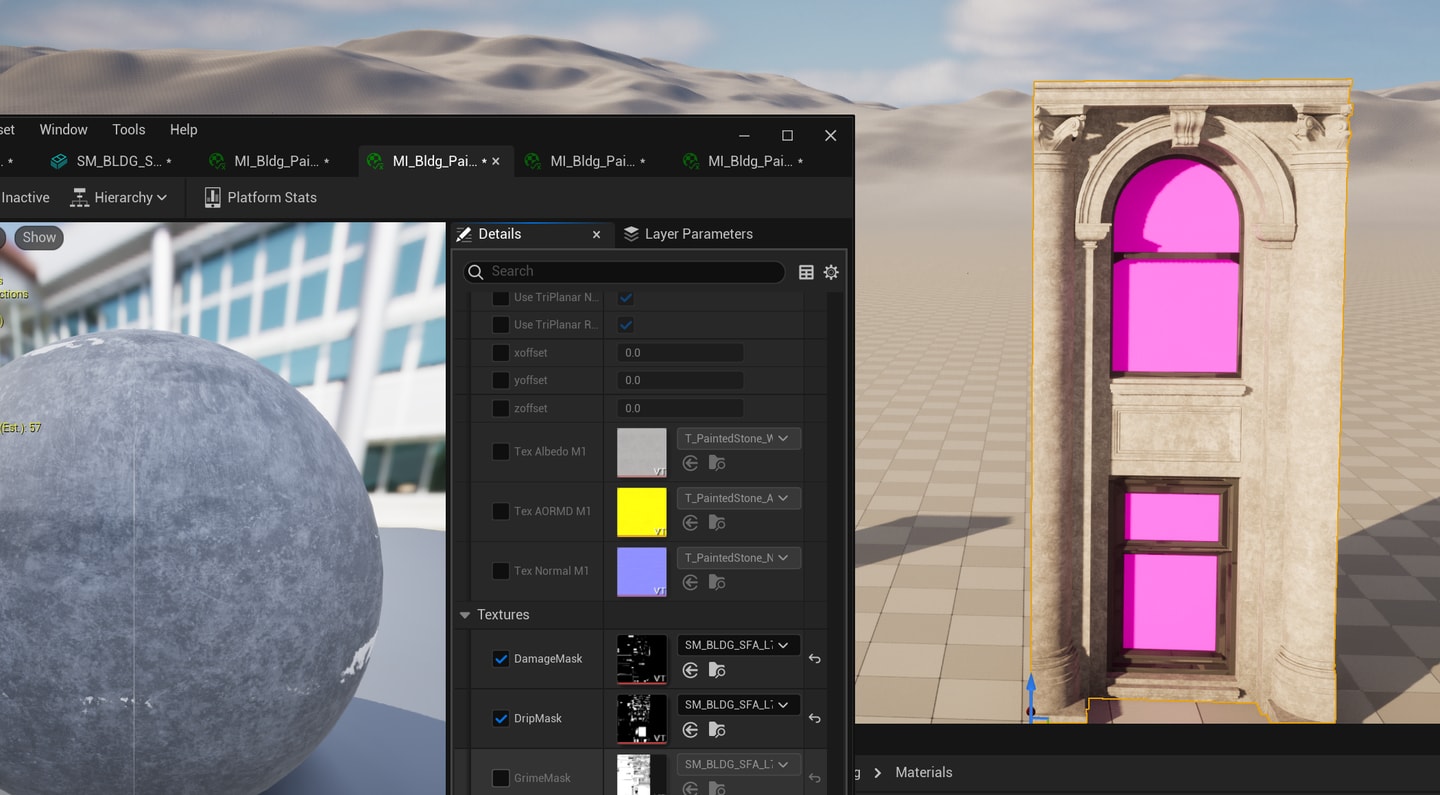Click the Platform Stats icon
This screenshot has width=1440, height=795.
[212, 197]
